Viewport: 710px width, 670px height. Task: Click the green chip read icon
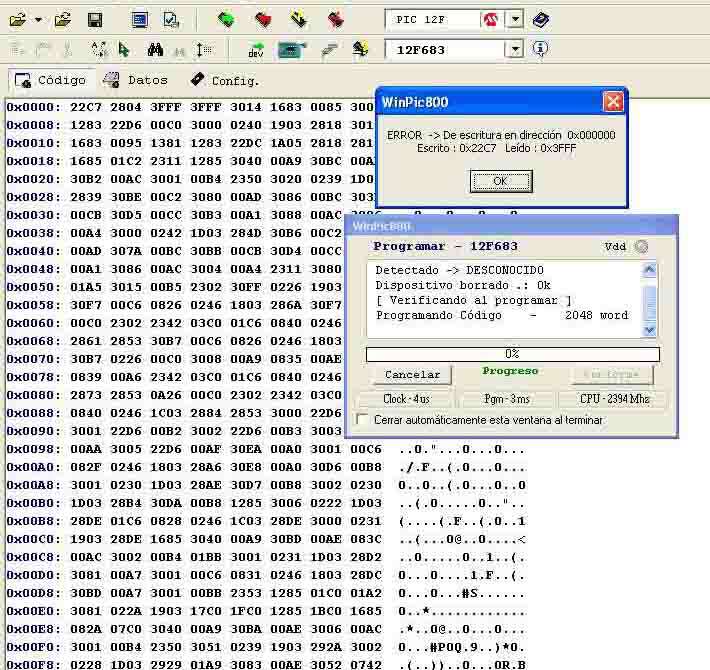(x=226, y=20)
